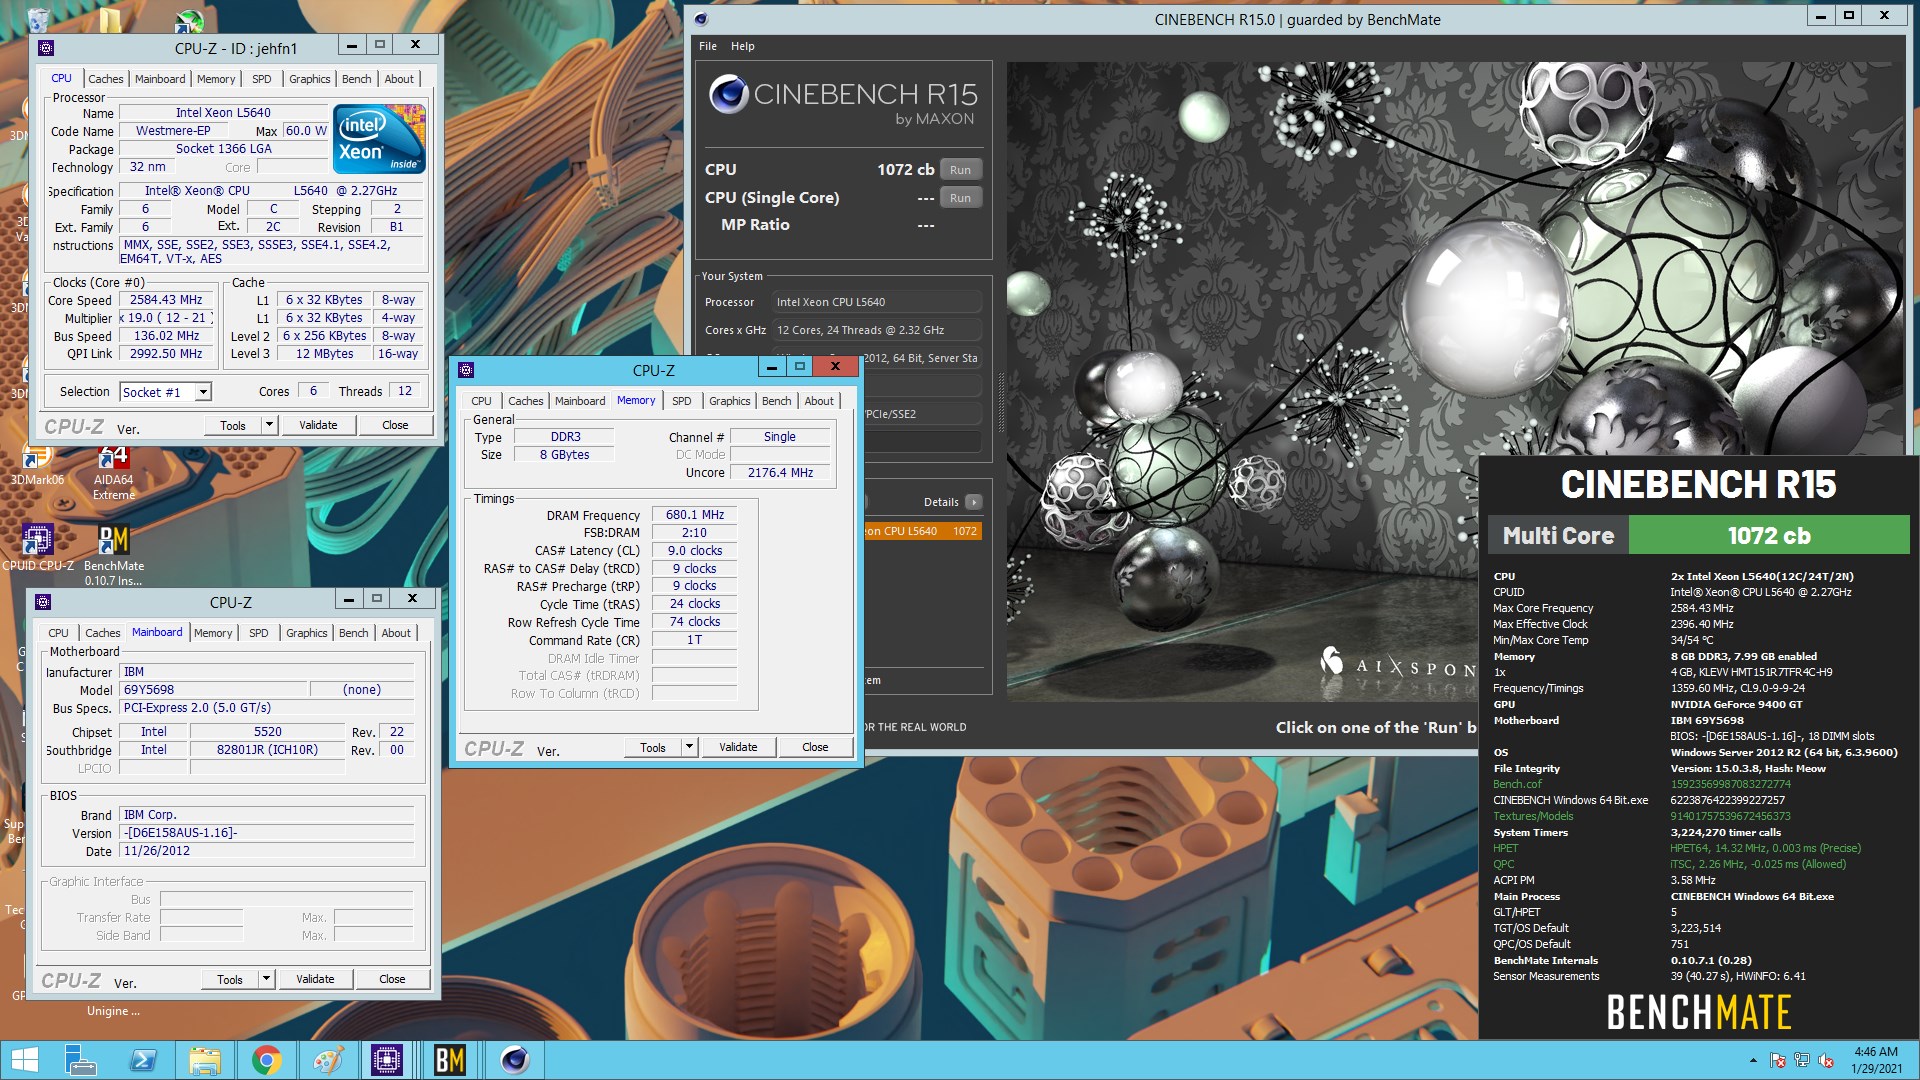Launch PowerShell from the taskbar
Viewport: 1920px width, 1080px height.
pos(142,1060)
